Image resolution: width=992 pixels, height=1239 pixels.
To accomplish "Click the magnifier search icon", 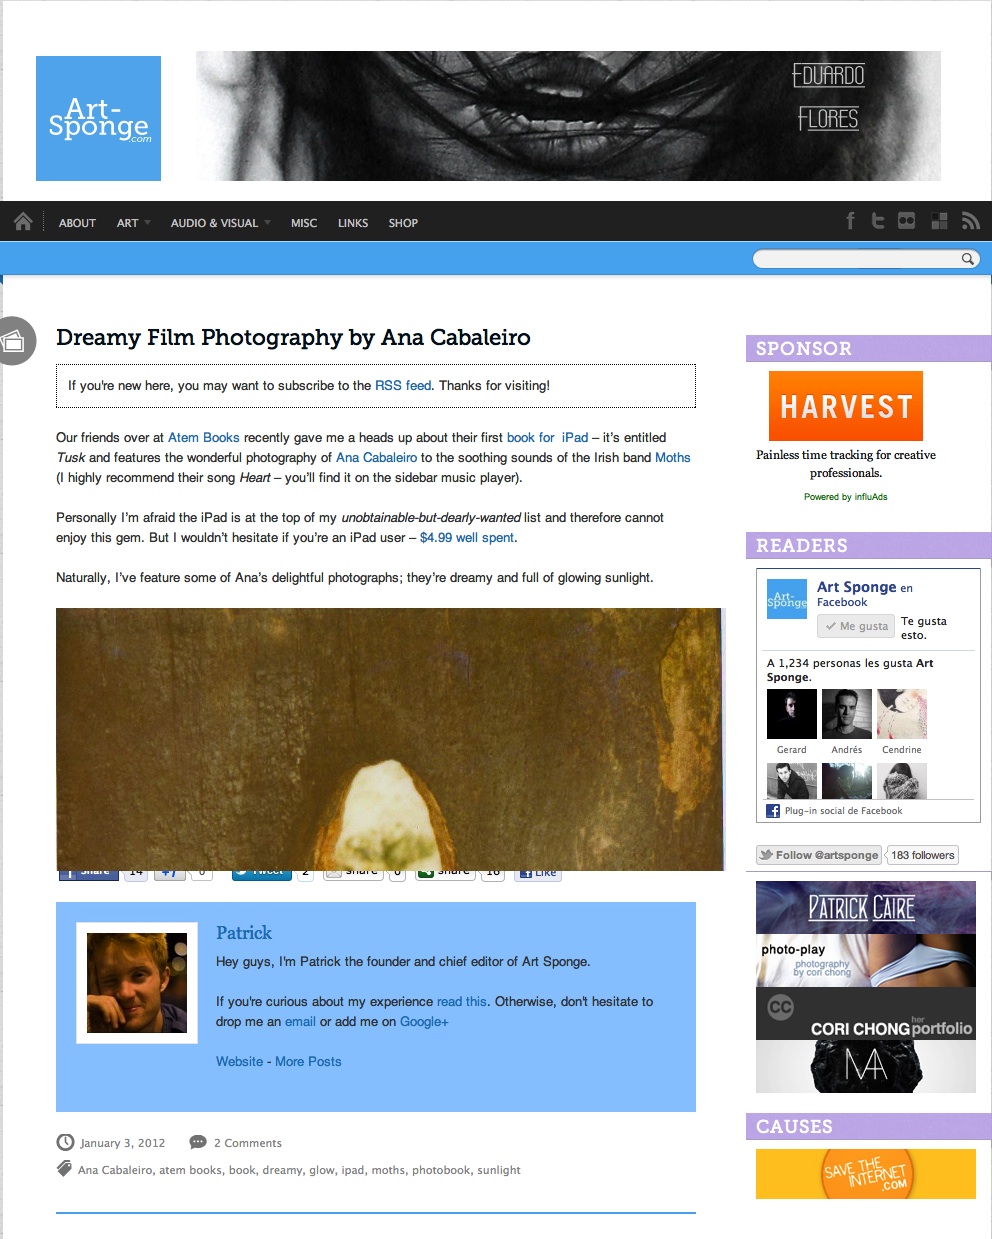I will (x=967, y=259).
